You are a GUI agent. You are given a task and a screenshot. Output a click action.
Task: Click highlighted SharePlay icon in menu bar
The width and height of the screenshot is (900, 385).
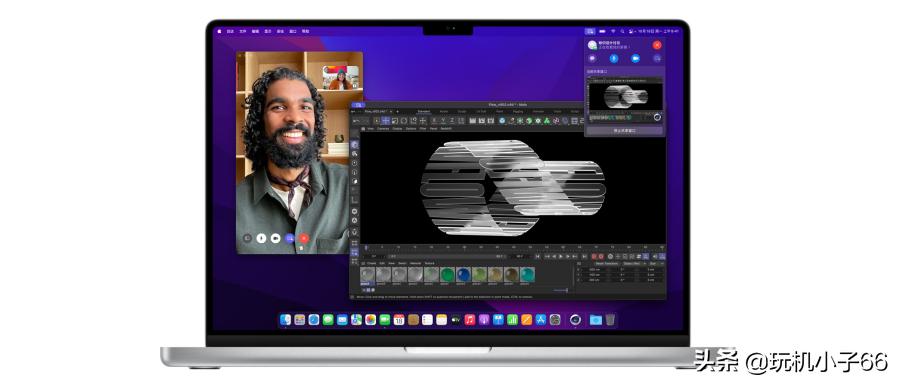590,31
